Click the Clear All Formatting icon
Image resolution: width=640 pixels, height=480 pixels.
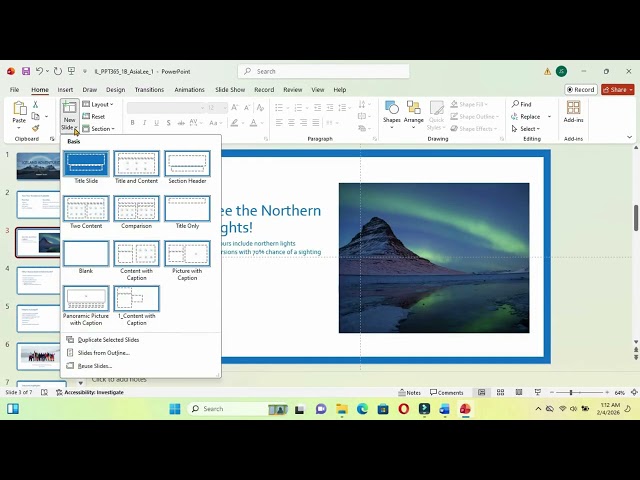tap(260, 108)
